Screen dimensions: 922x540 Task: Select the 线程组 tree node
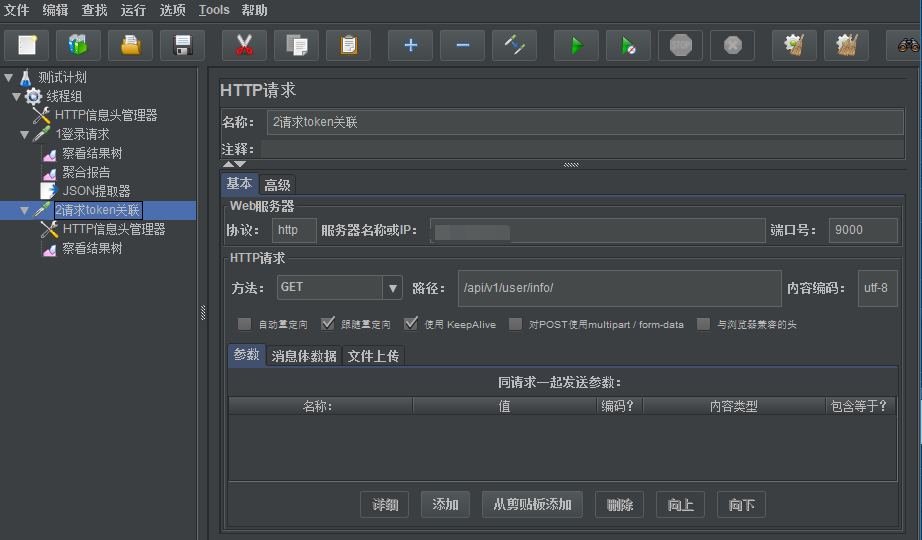(x=64, y=96)
